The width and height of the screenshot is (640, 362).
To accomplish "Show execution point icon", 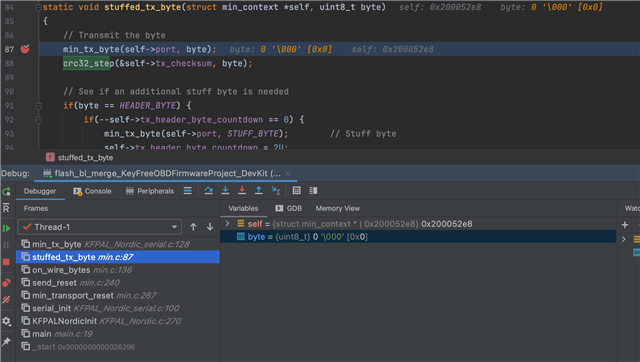I will click(188, 191).
